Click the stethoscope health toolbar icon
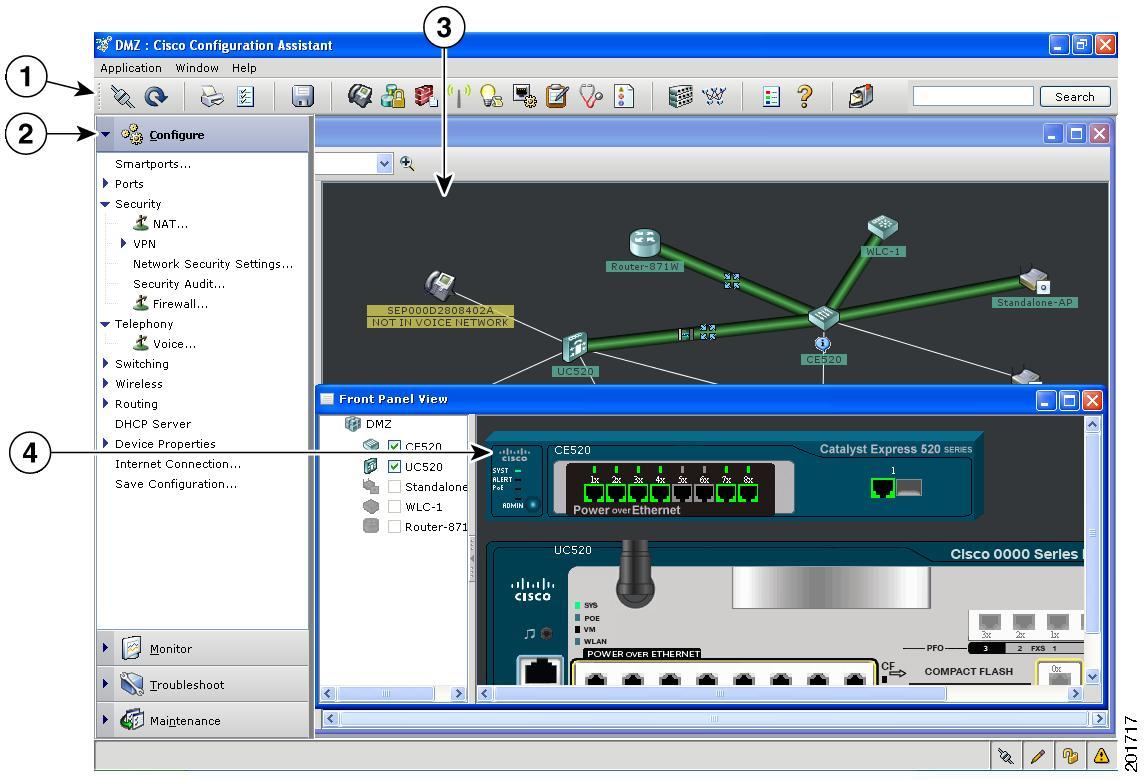This screenshot has width=1147, height=780. tap(590, 96)
